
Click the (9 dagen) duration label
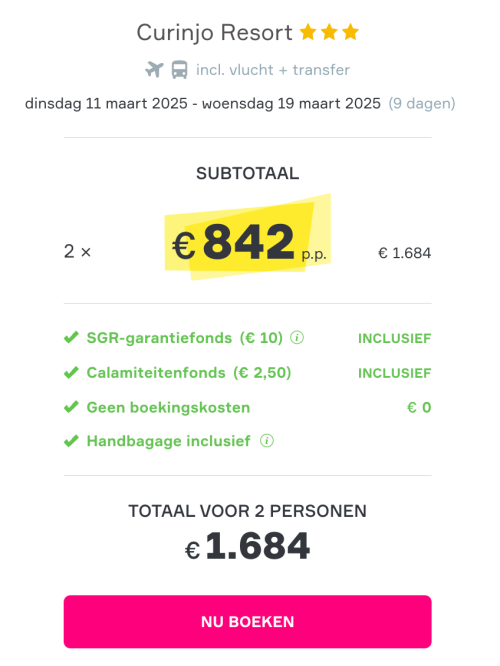pyautogui.click(x=422, y=104)
